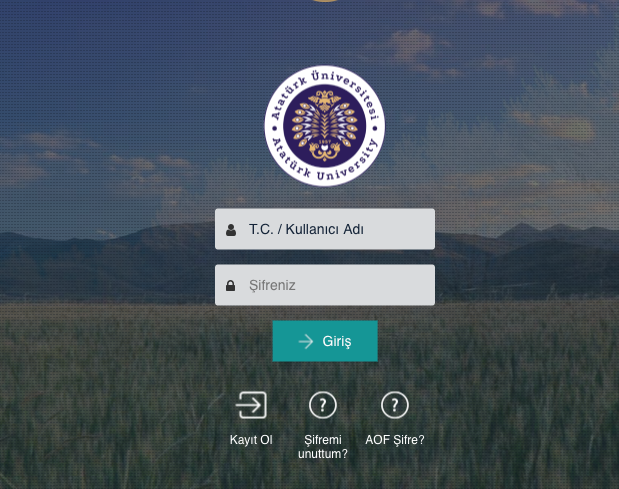
Task: Submit login with the Giriş button
Action: [x=325, y=341]
